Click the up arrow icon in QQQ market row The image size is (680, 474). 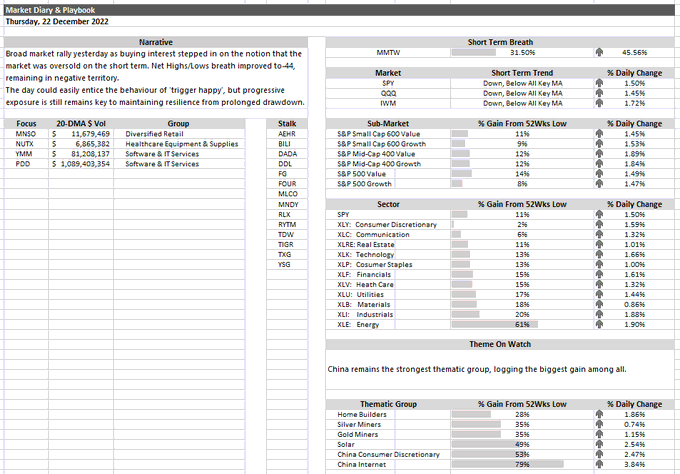click(599, 93)
